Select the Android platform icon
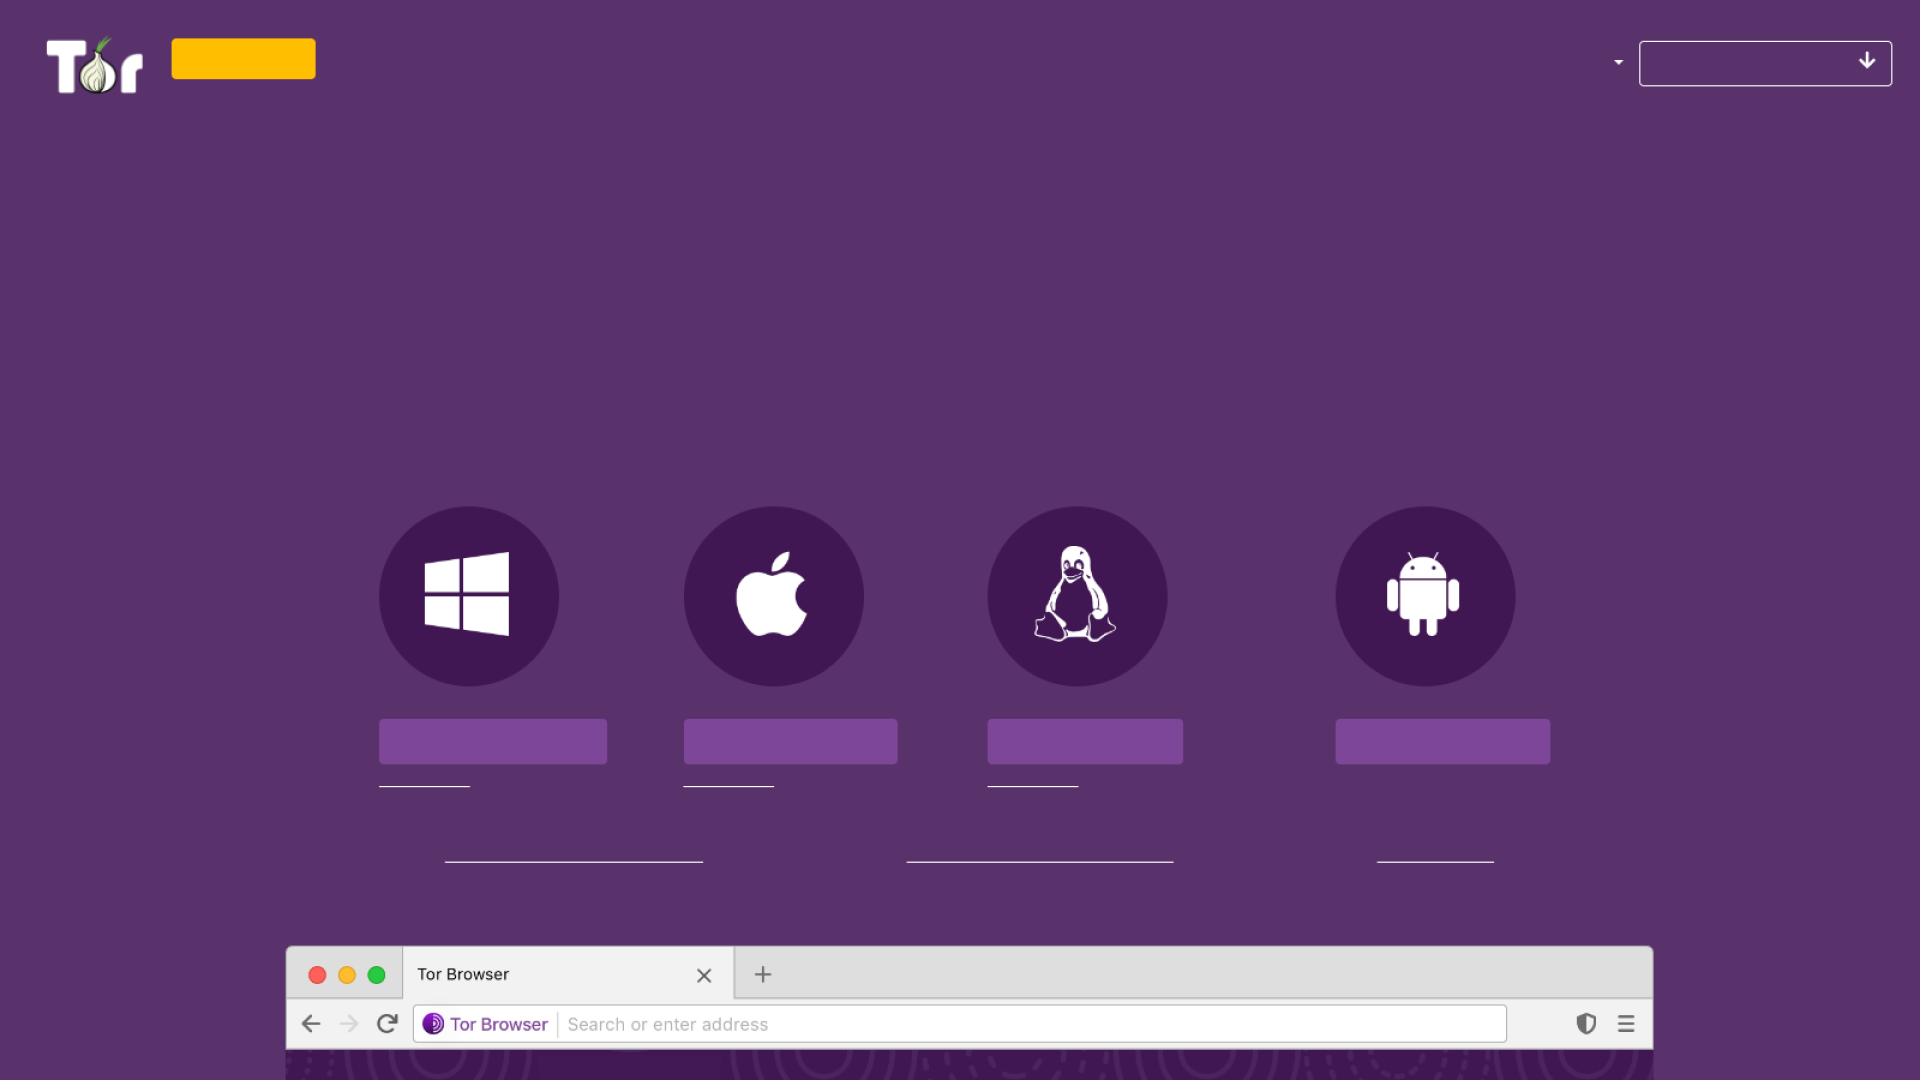This screenshot has width=1920, height=1080. click(x=1424, y=596)
